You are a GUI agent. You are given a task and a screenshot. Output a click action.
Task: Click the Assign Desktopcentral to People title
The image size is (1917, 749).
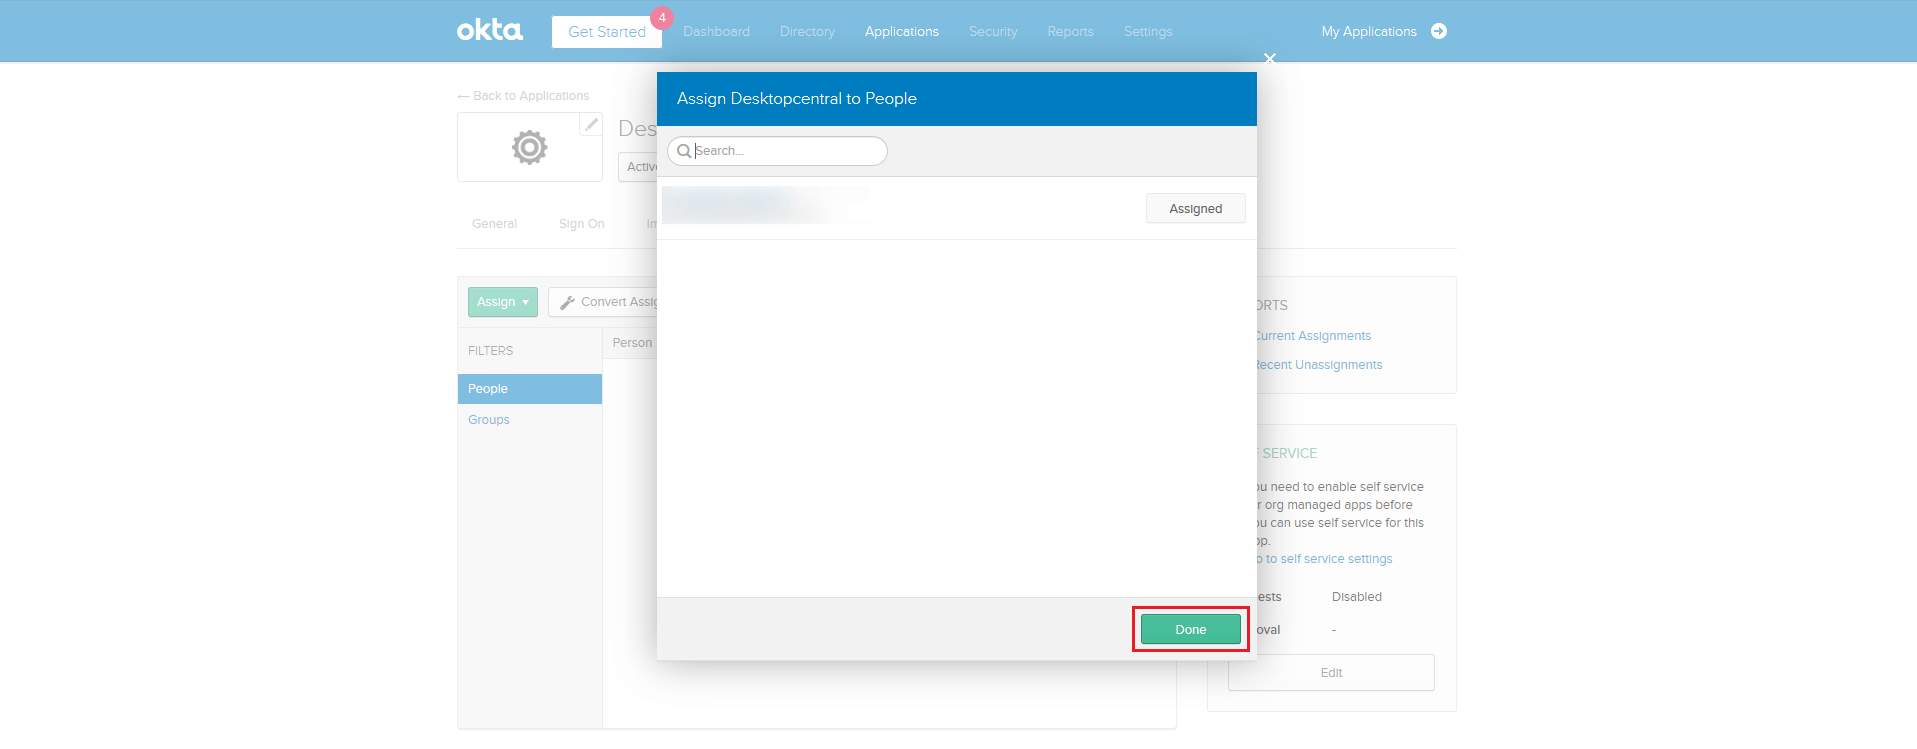pos(797,99)
